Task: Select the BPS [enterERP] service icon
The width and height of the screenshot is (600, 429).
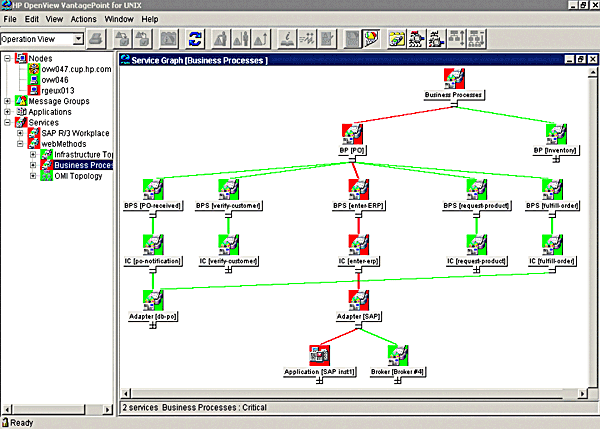Action: click(358, 190)
